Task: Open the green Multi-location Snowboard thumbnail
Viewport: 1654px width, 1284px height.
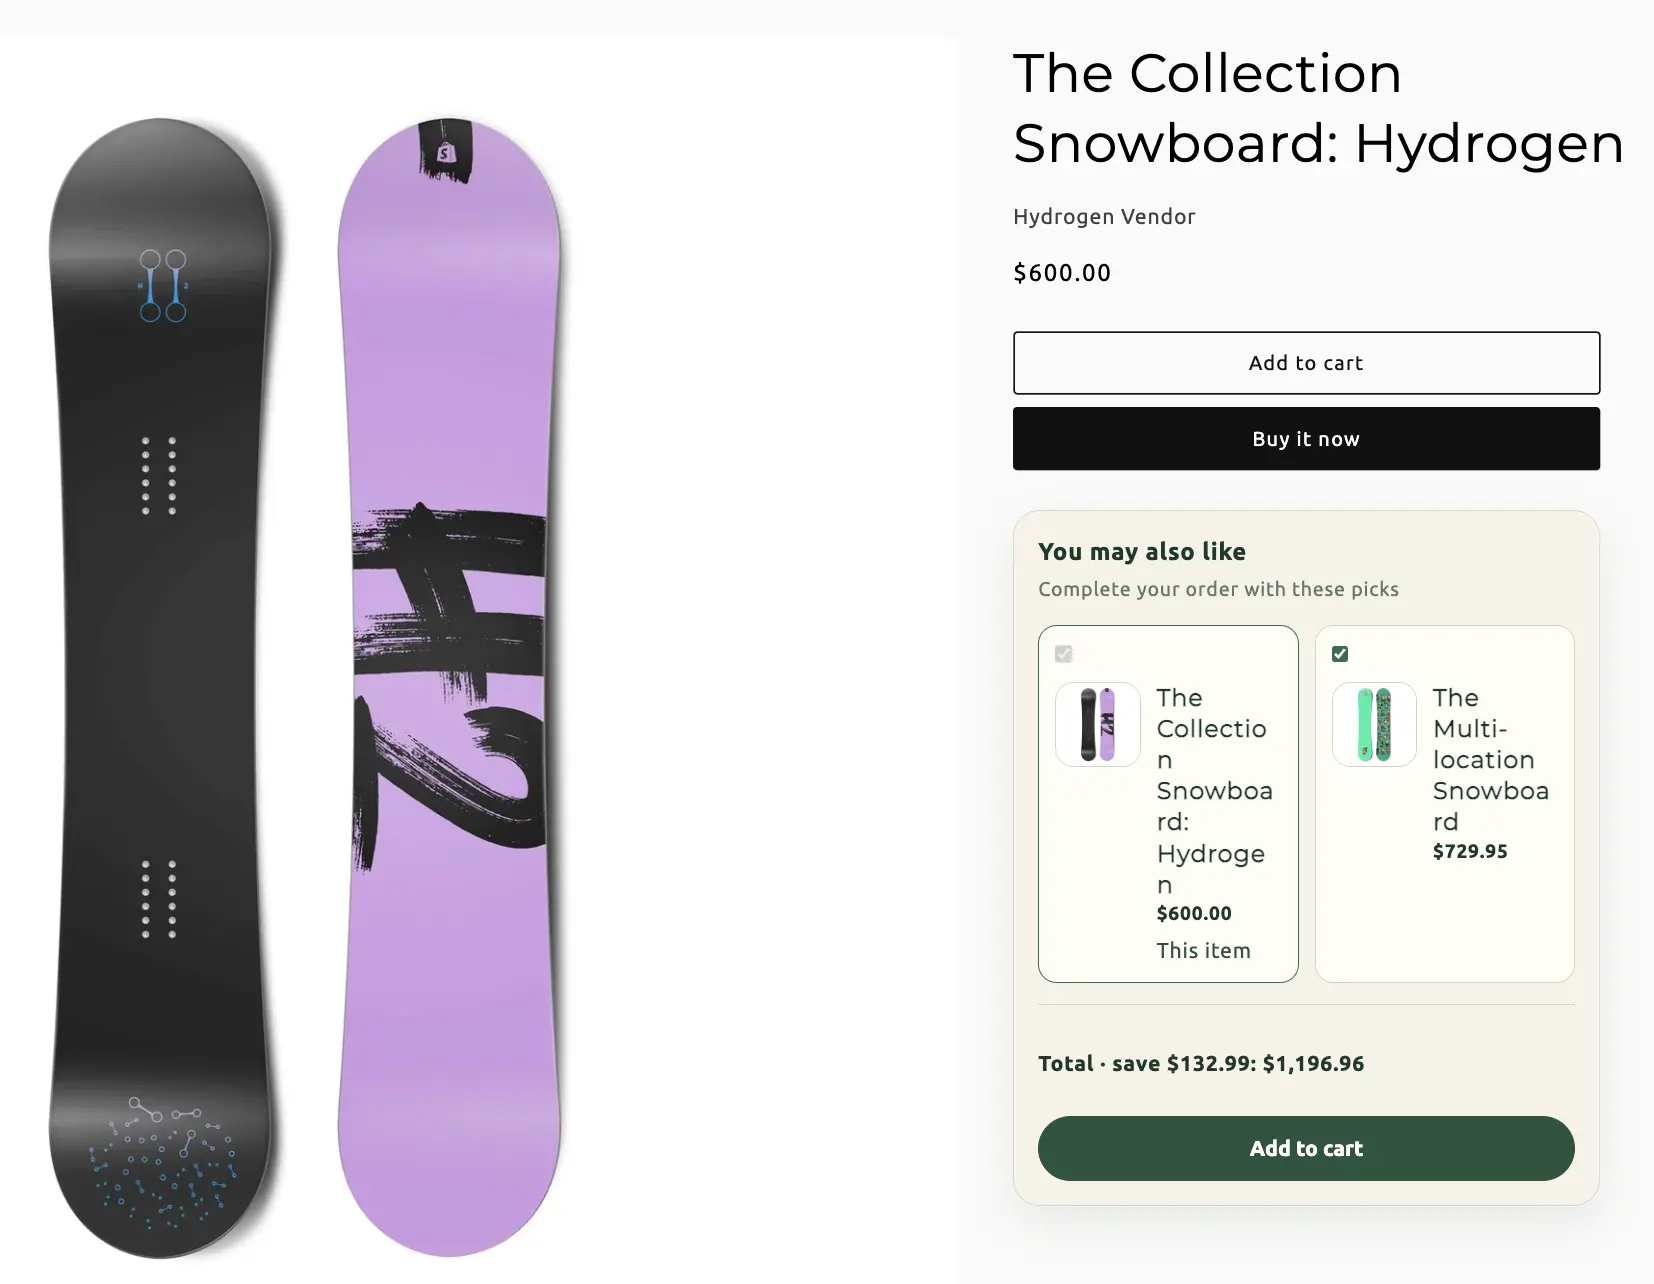Action: point(1374,724)
